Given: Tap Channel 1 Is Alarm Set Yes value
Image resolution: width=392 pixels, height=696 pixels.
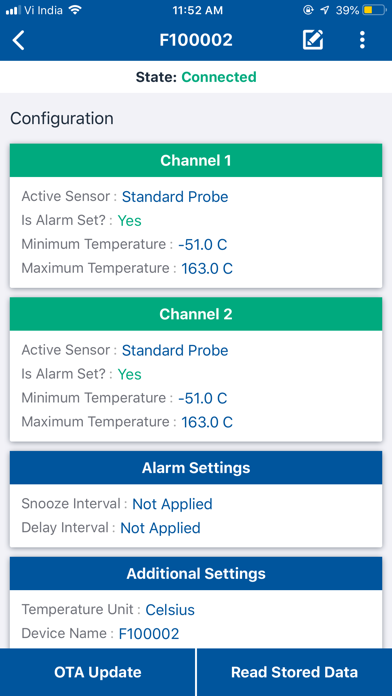Looking at the screenshot, I should [130, 221].
